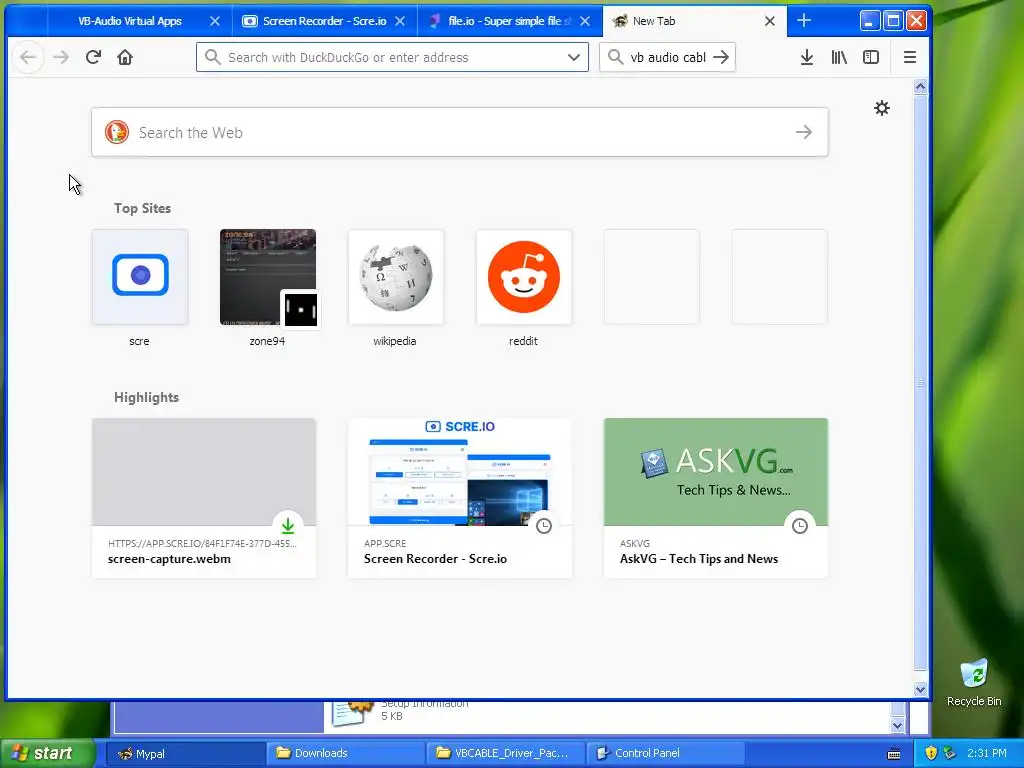
Task: Toggle the sidebar view icon
Action: 871,57
